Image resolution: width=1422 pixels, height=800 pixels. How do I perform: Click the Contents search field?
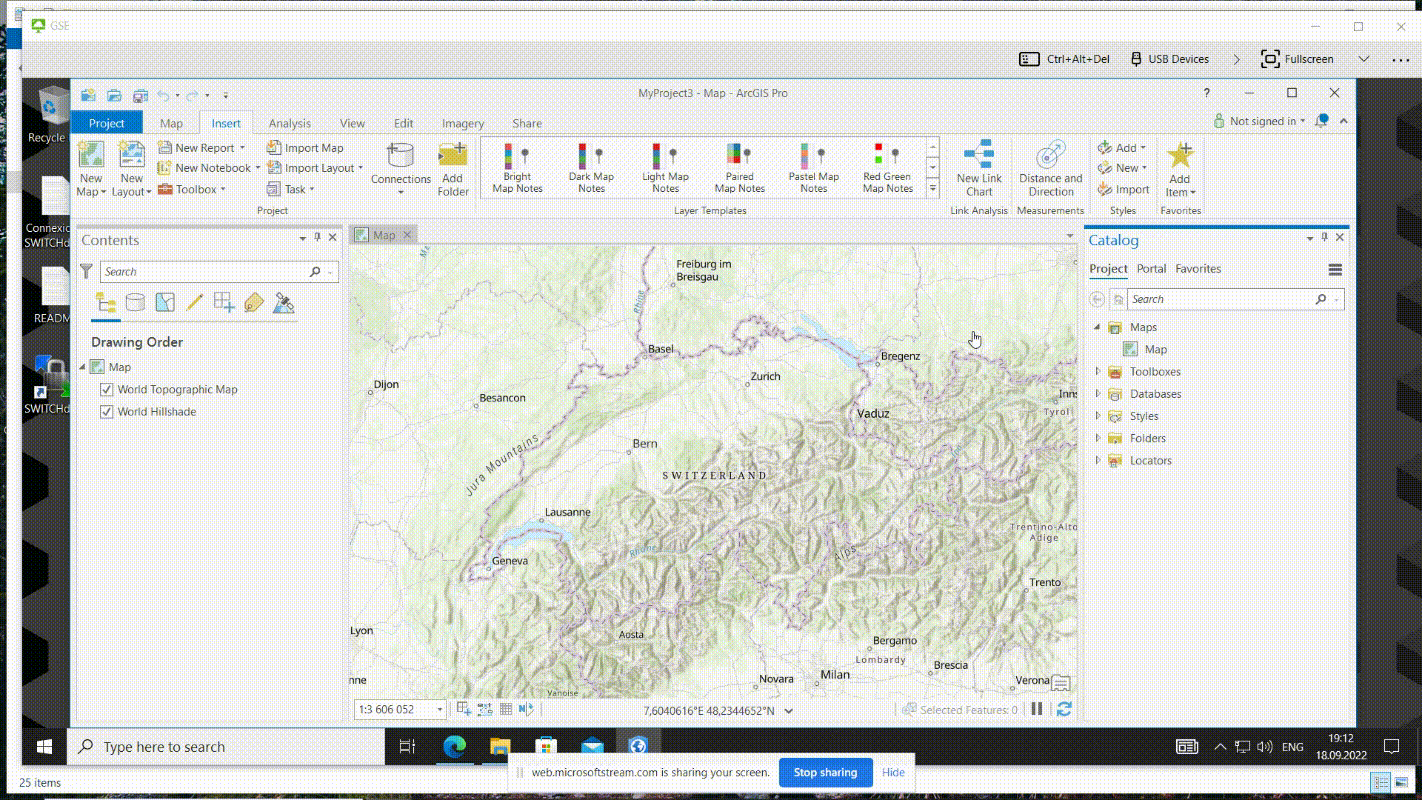pos(205,272)
